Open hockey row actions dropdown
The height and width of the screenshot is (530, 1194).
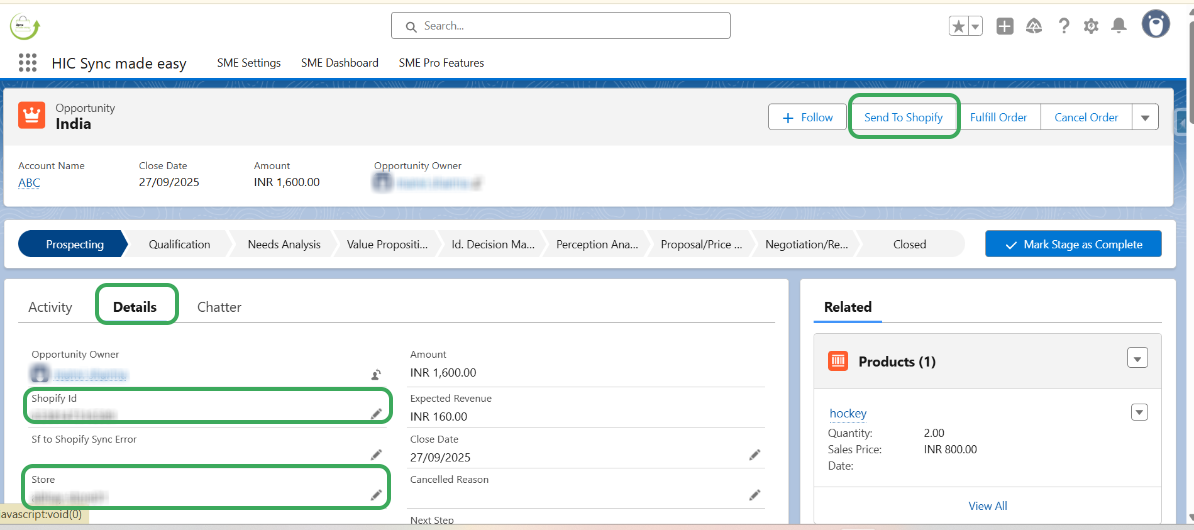pos(1139,412)
